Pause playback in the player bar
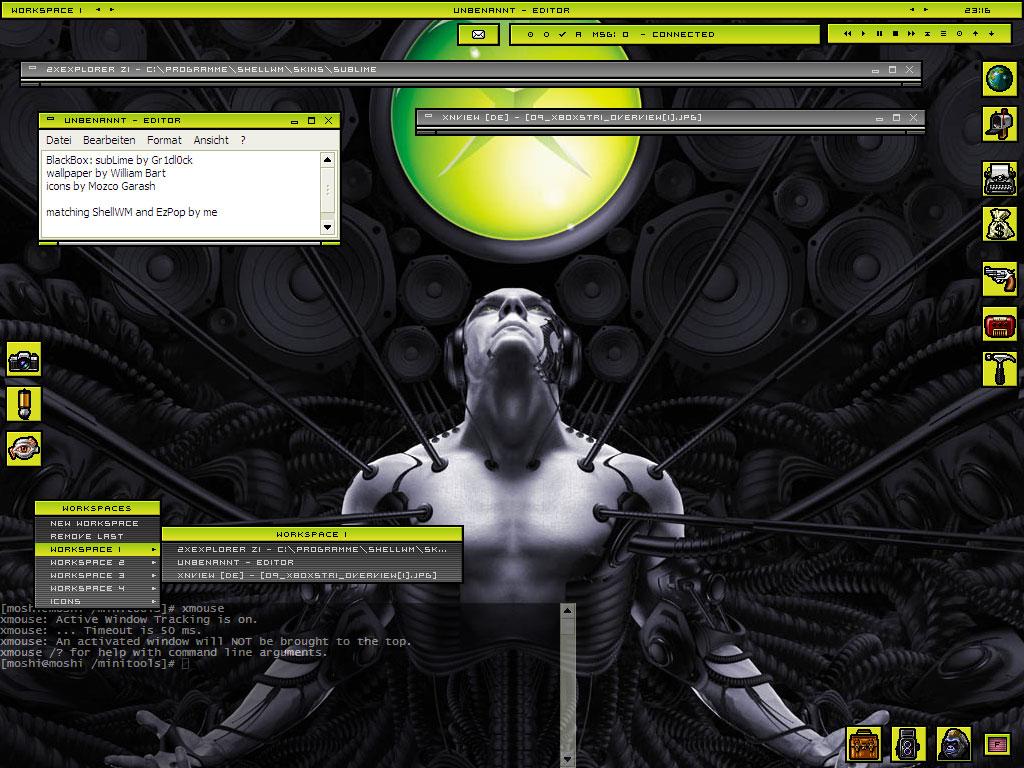The height and width of the screenshot is (768, 1024). 879,34
